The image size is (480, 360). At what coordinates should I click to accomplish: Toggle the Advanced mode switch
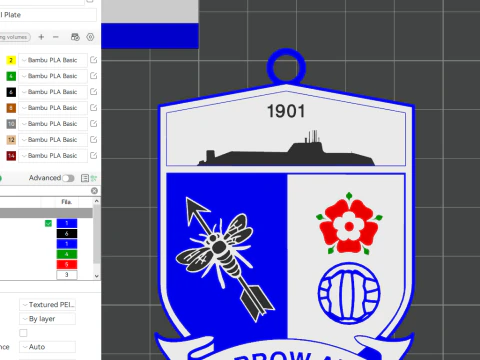coord(68,178)
